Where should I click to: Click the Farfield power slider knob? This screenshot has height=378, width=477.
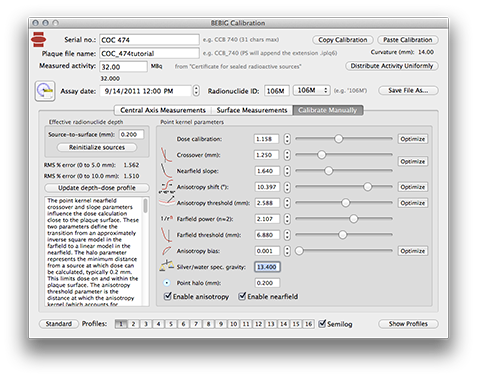(353, 219)
